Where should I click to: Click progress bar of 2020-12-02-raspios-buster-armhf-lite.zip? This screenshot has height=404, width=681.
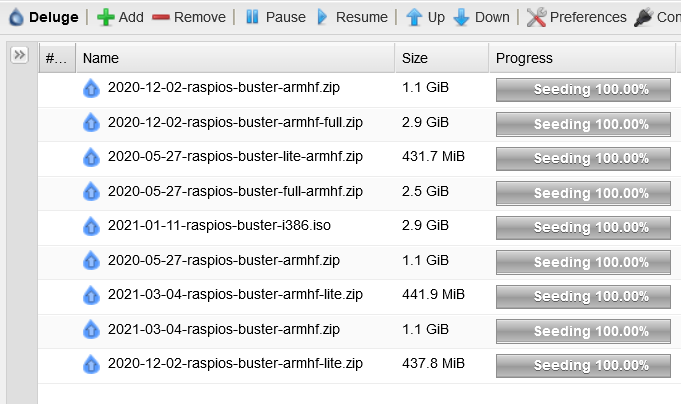coord(583,366)
